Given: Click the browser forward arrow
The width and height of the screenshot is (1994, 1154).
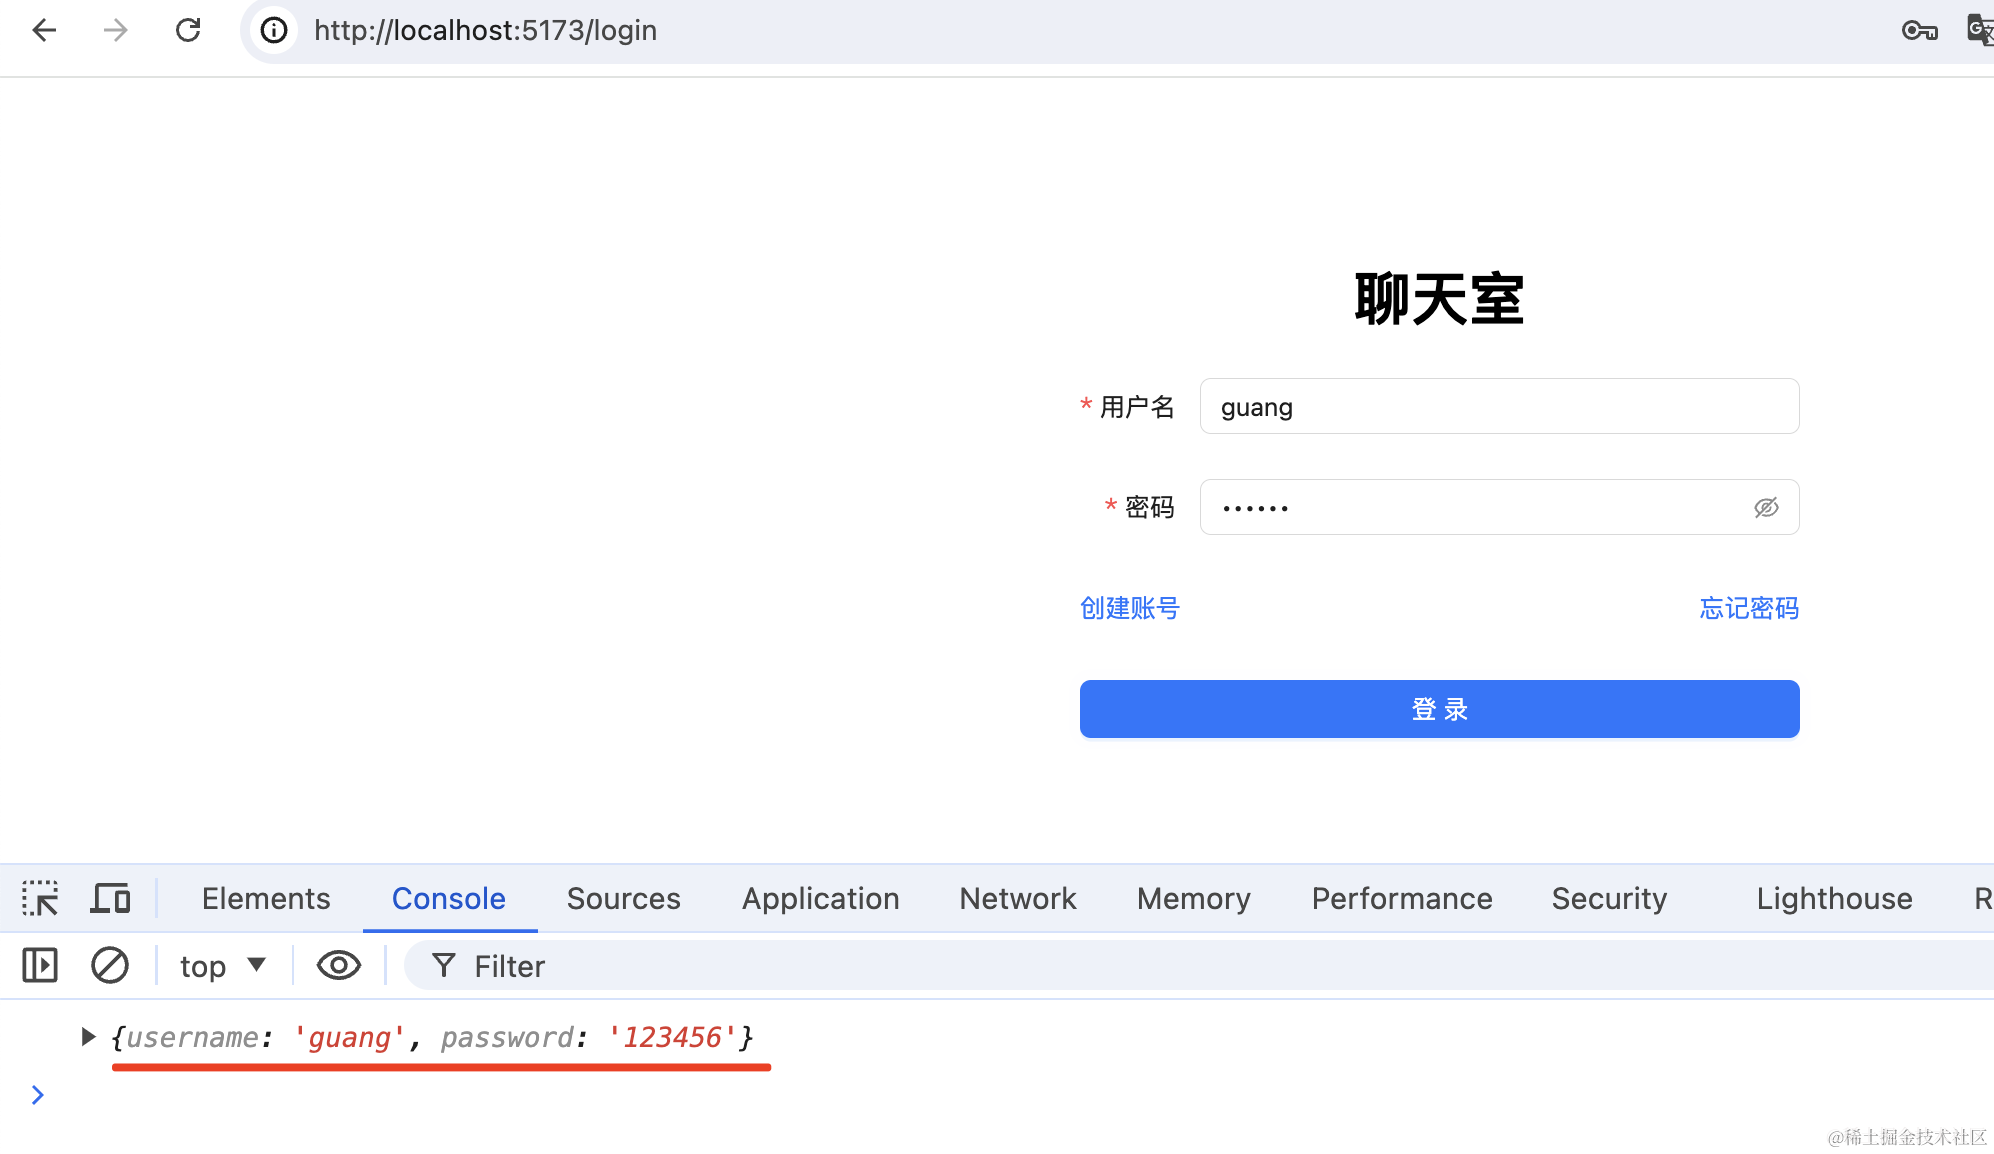Looking at the screenshot, I should (116, 30).
